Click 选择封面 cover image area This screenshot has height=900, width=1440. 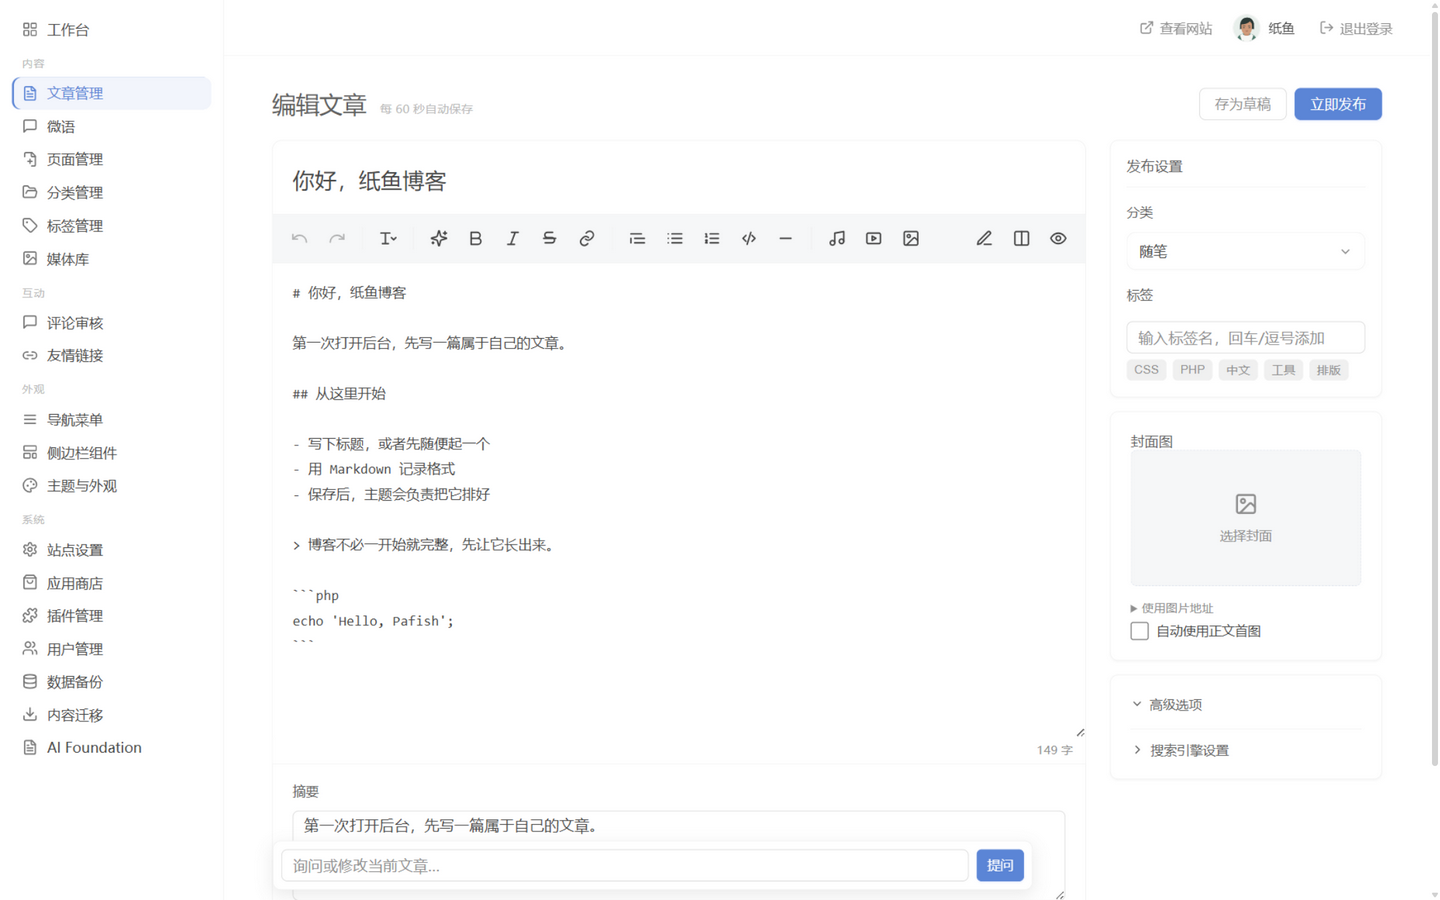tap(1245, 518)
